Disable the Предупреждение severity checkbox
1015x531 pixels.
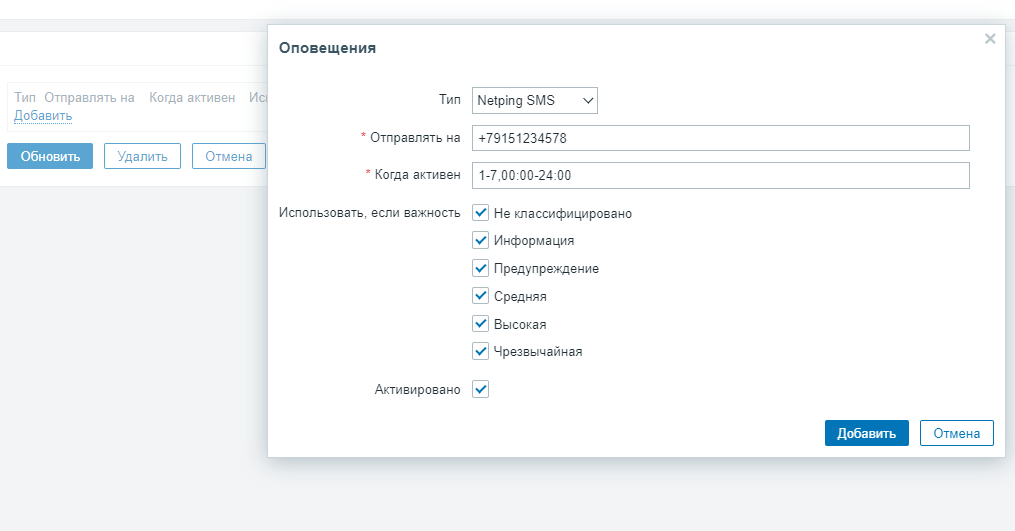coord(481,268)
